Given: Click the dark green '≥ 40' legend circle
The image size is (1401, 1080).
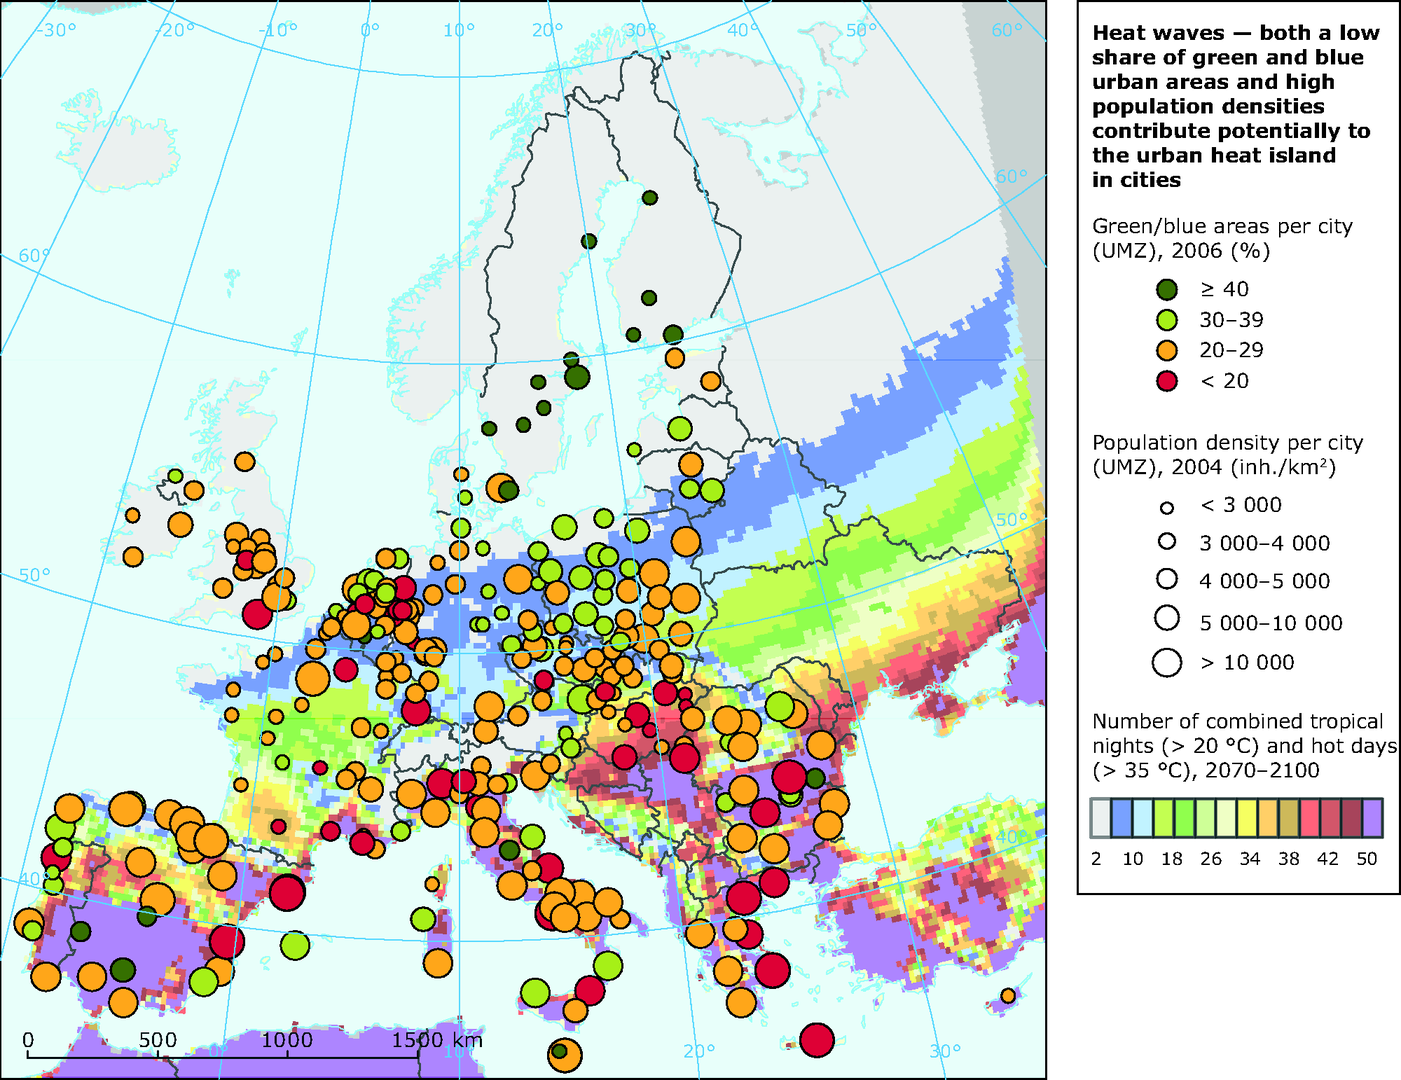Looking at the screenshot, I should point(1166,289).
